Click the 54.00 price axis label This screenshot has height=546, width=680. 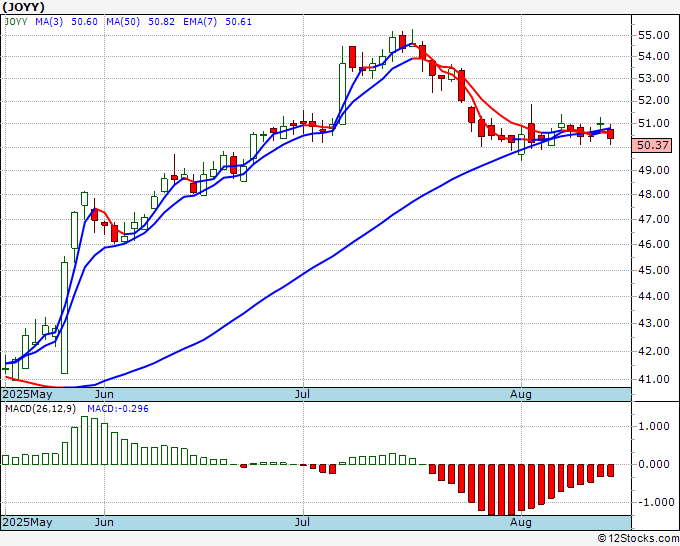654,56
